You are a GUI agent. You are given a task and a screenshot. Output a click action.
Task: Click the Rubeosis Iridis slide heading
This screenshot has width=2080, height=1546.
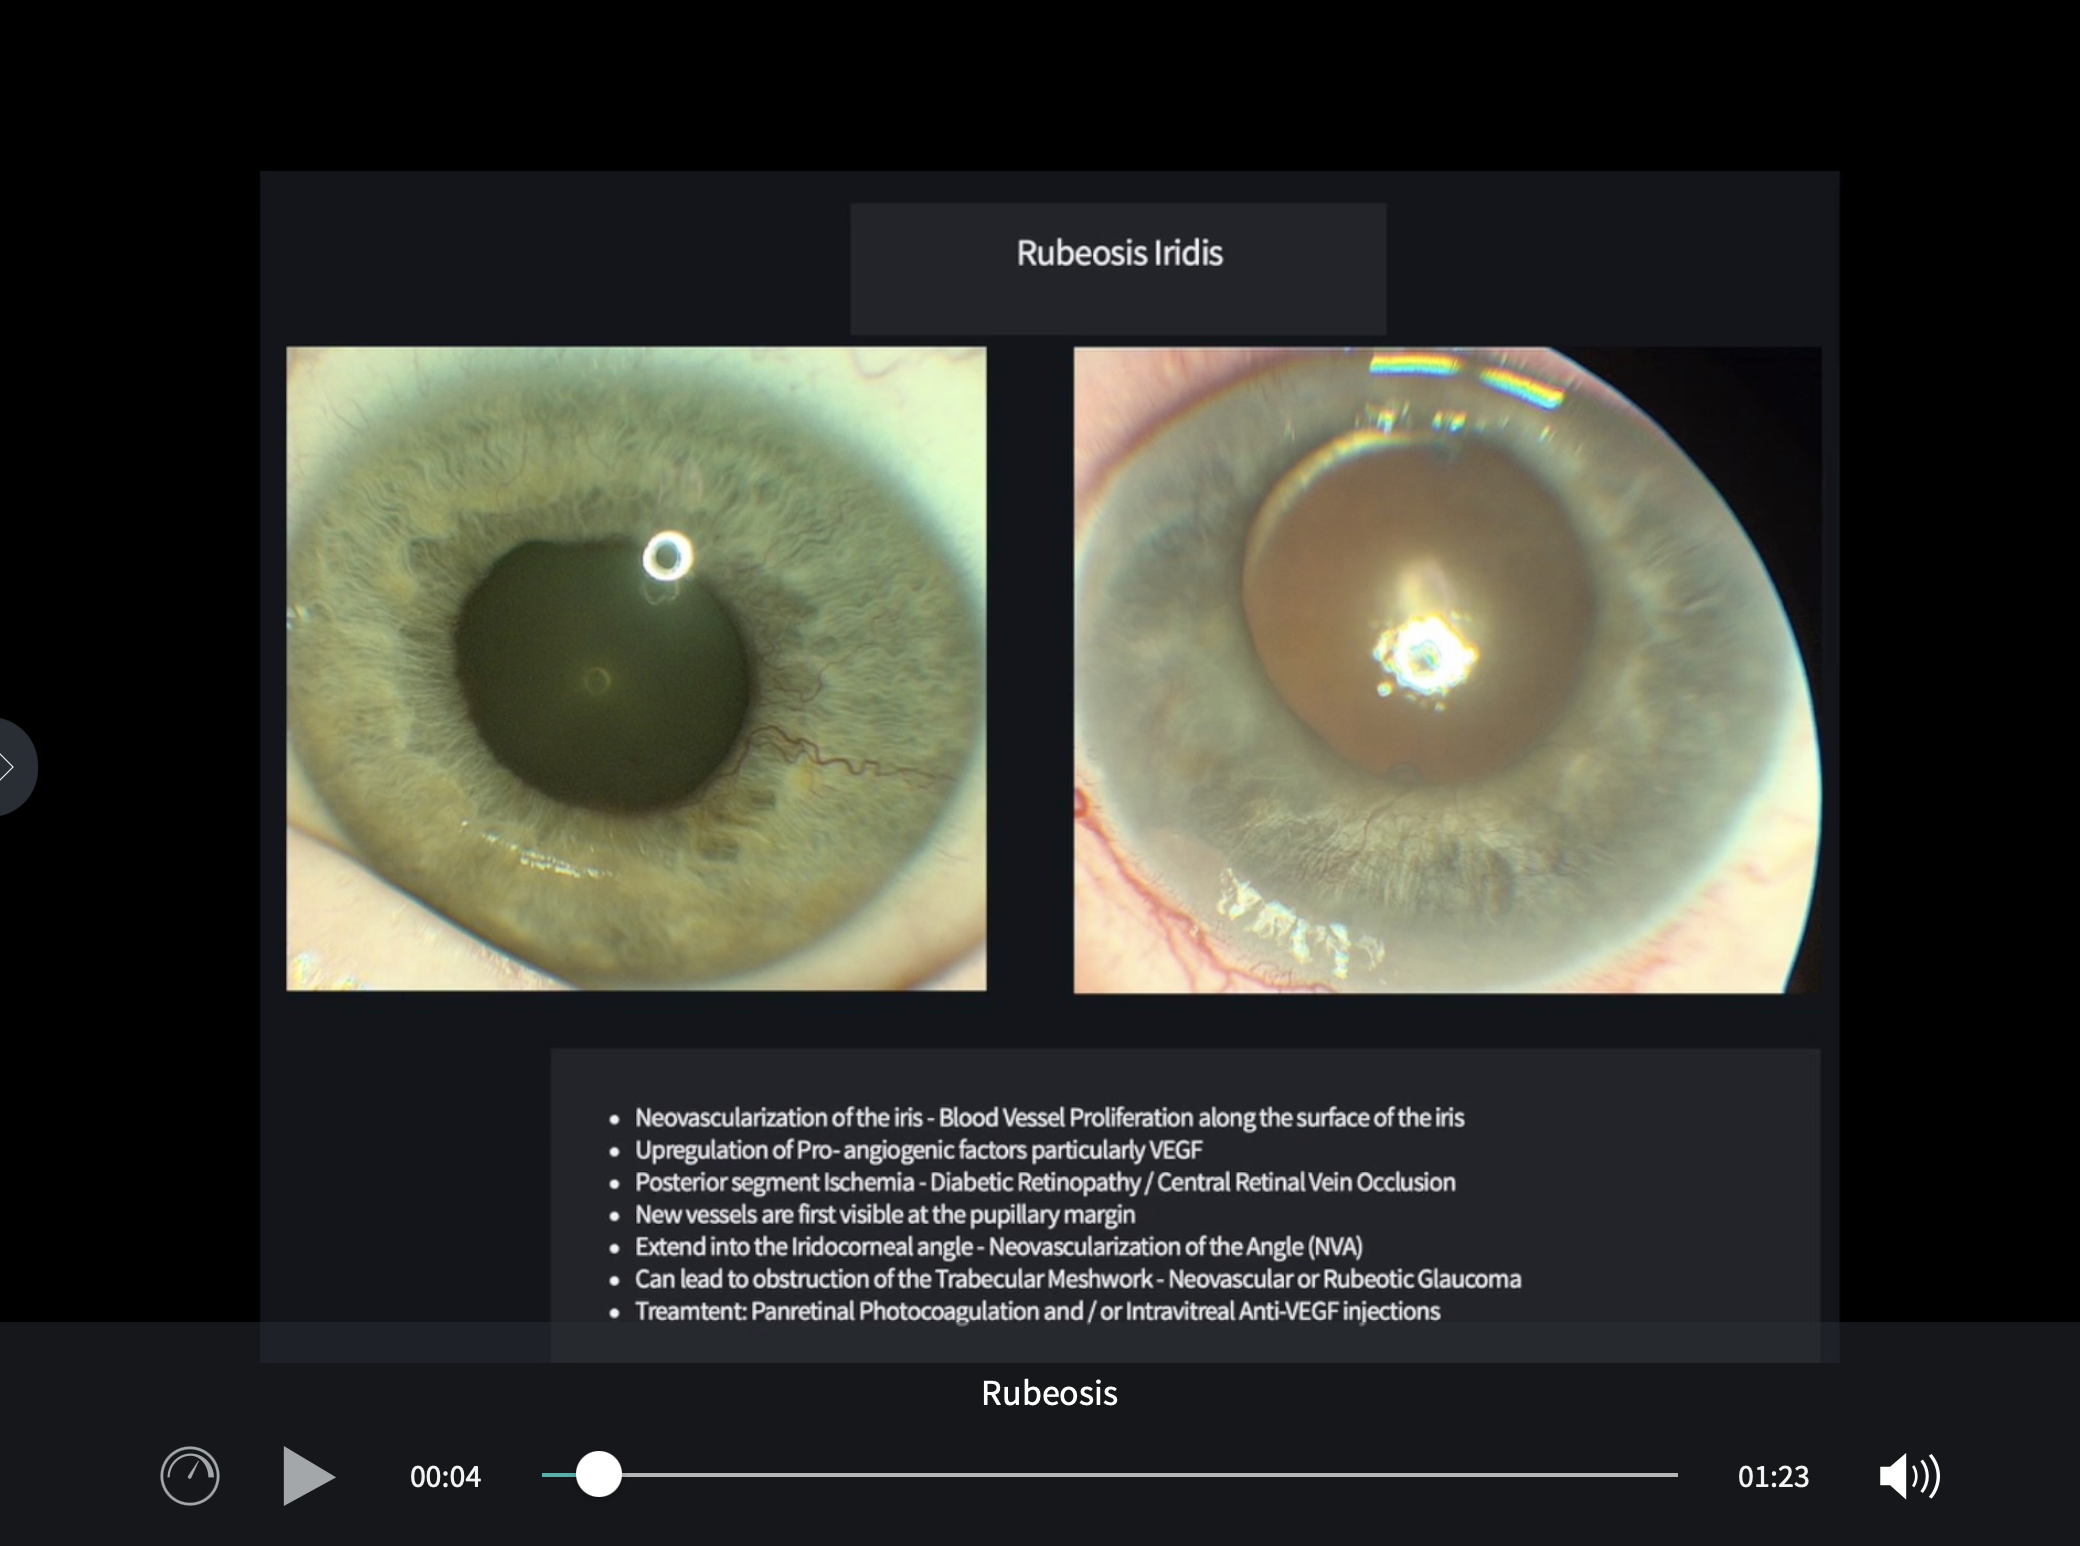tap(1119, 254)
